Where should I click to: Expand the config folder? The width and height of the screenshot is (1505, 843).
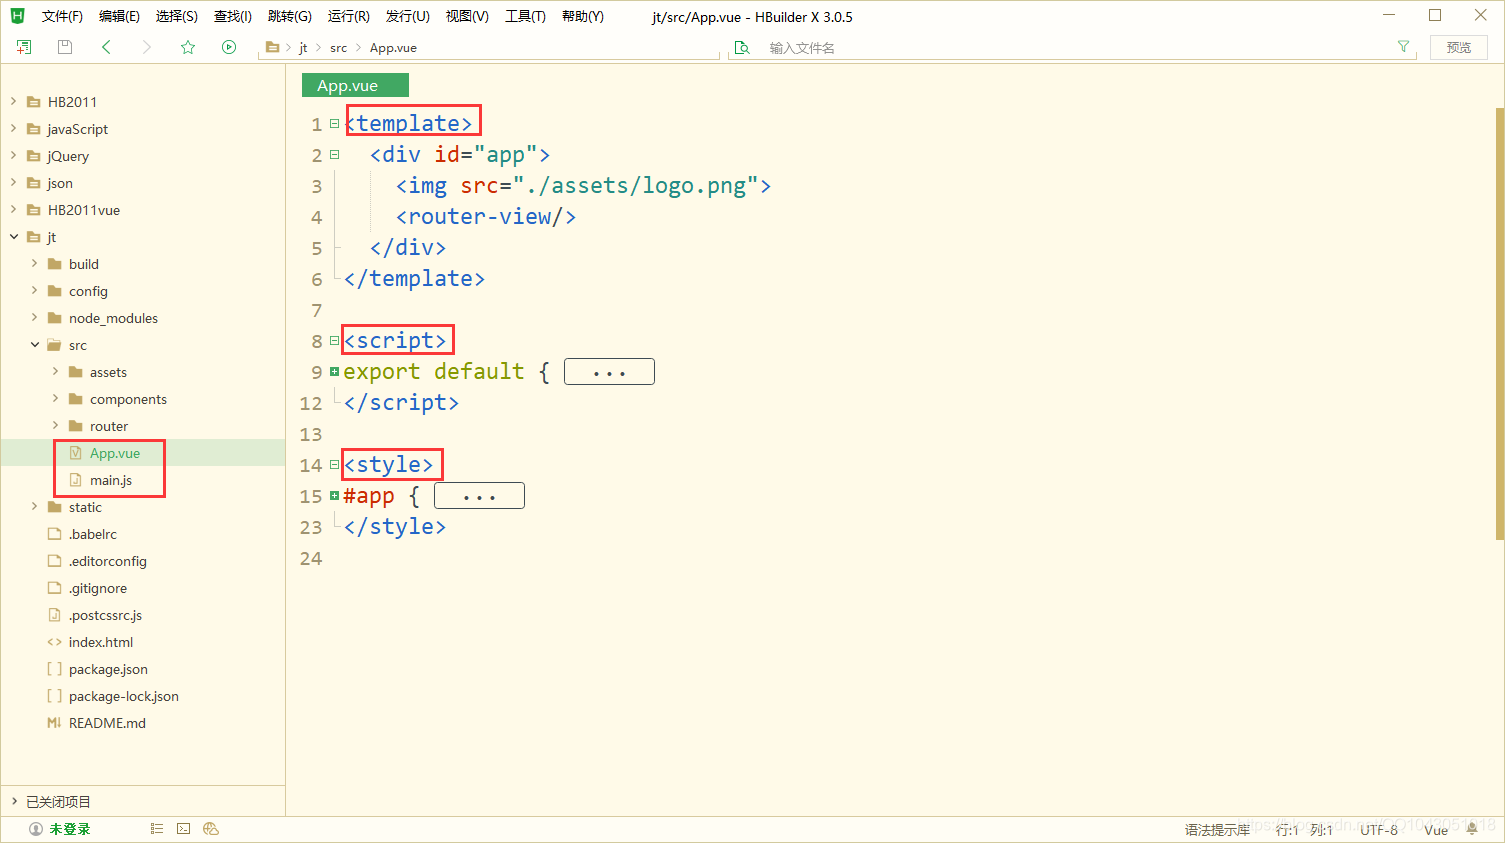[x=34, y=290]
